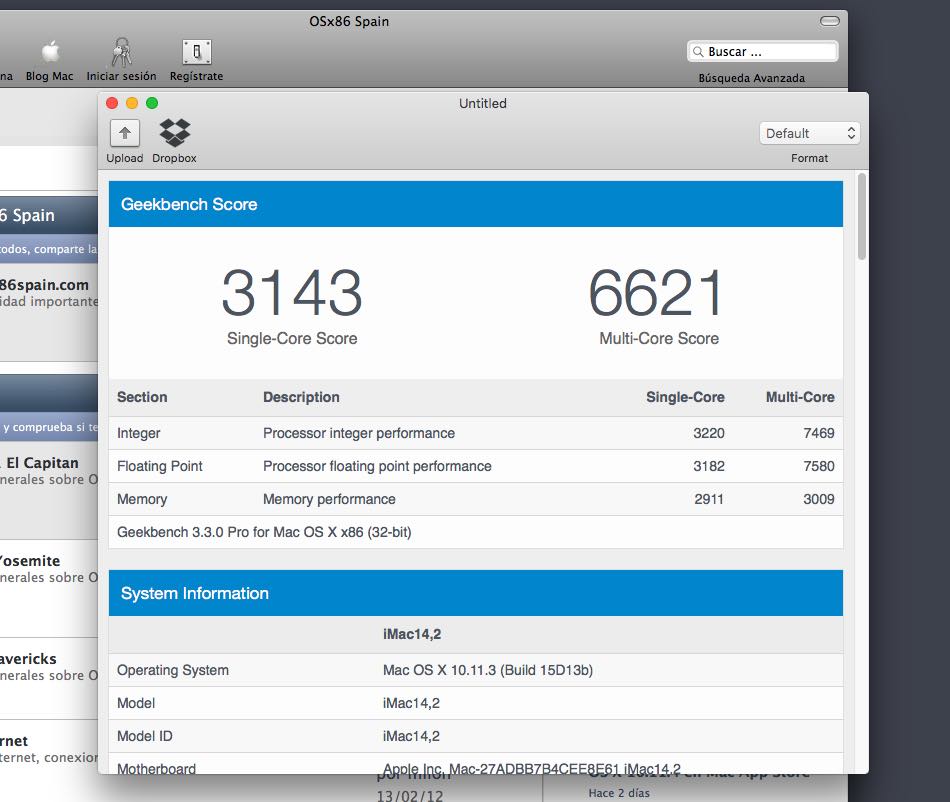Image resolution: width=950 pixels, height=802 pixels.
Task: Click the Regístrate switch icon
Action: click(197, 52)
